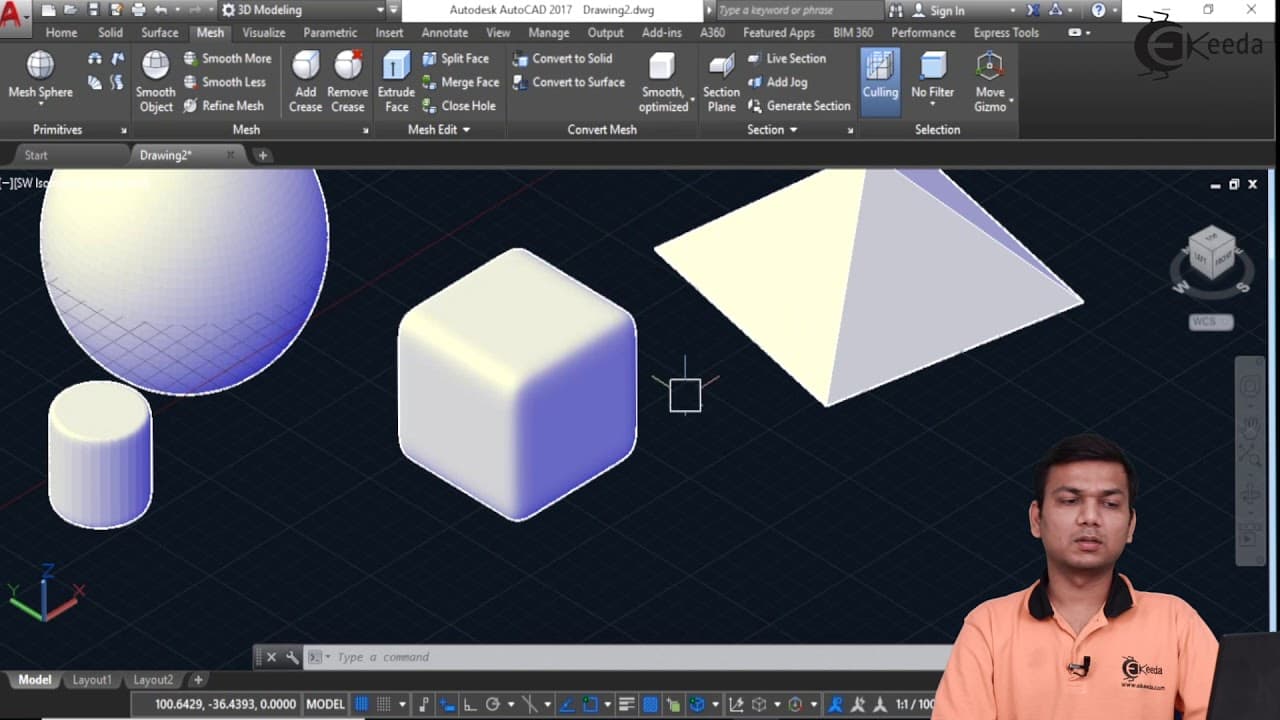Click the annotation scale 1:1 readout
Viewport: 1280px width, 720px height.
(916, 704)
